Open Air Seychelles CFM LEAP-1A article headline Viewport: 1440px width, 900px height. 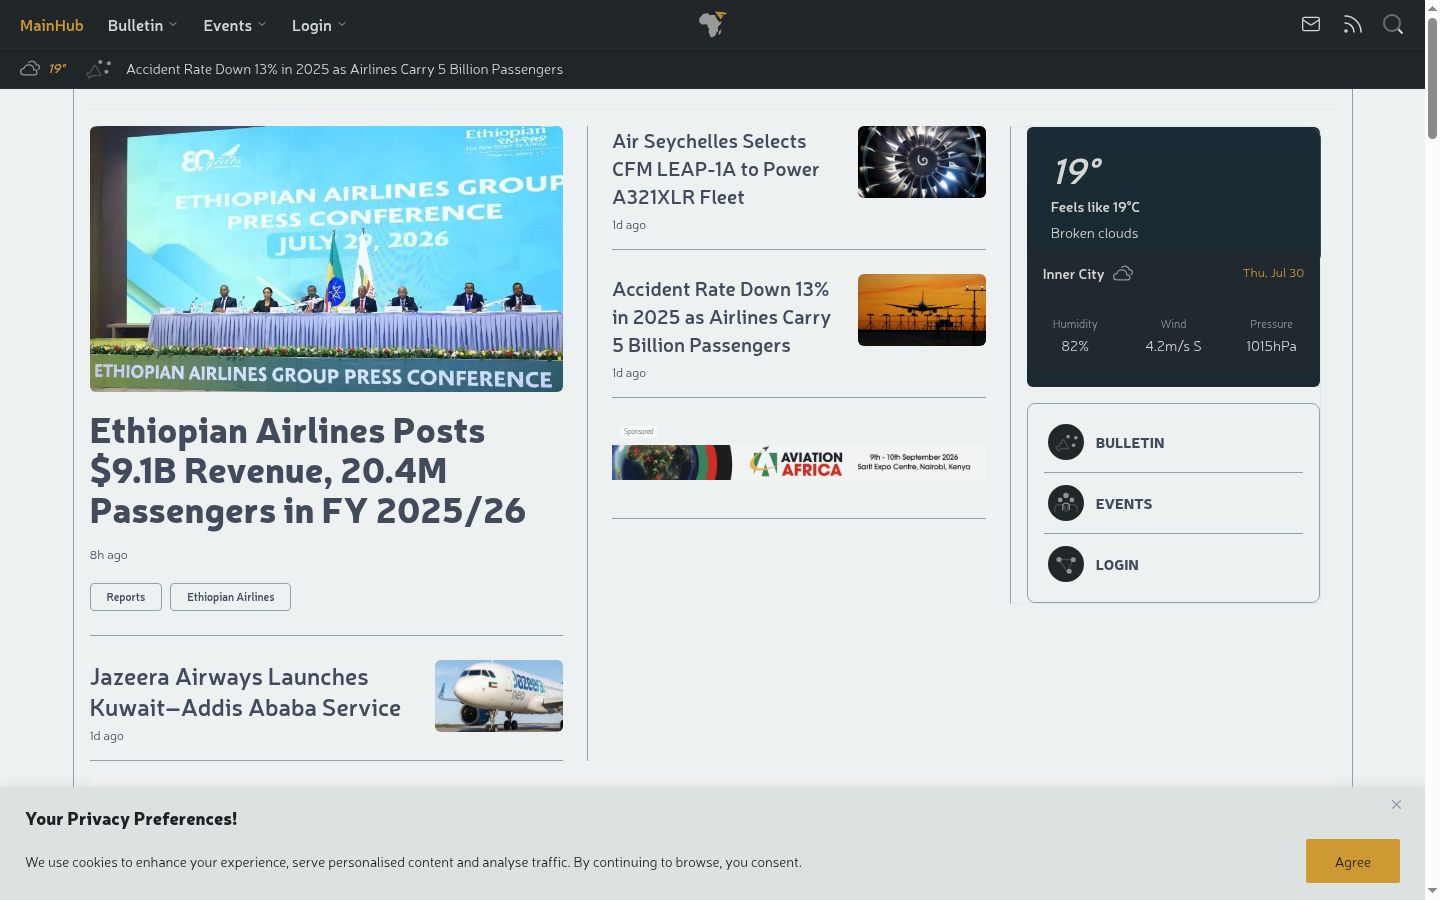click(x=716, y=169)
